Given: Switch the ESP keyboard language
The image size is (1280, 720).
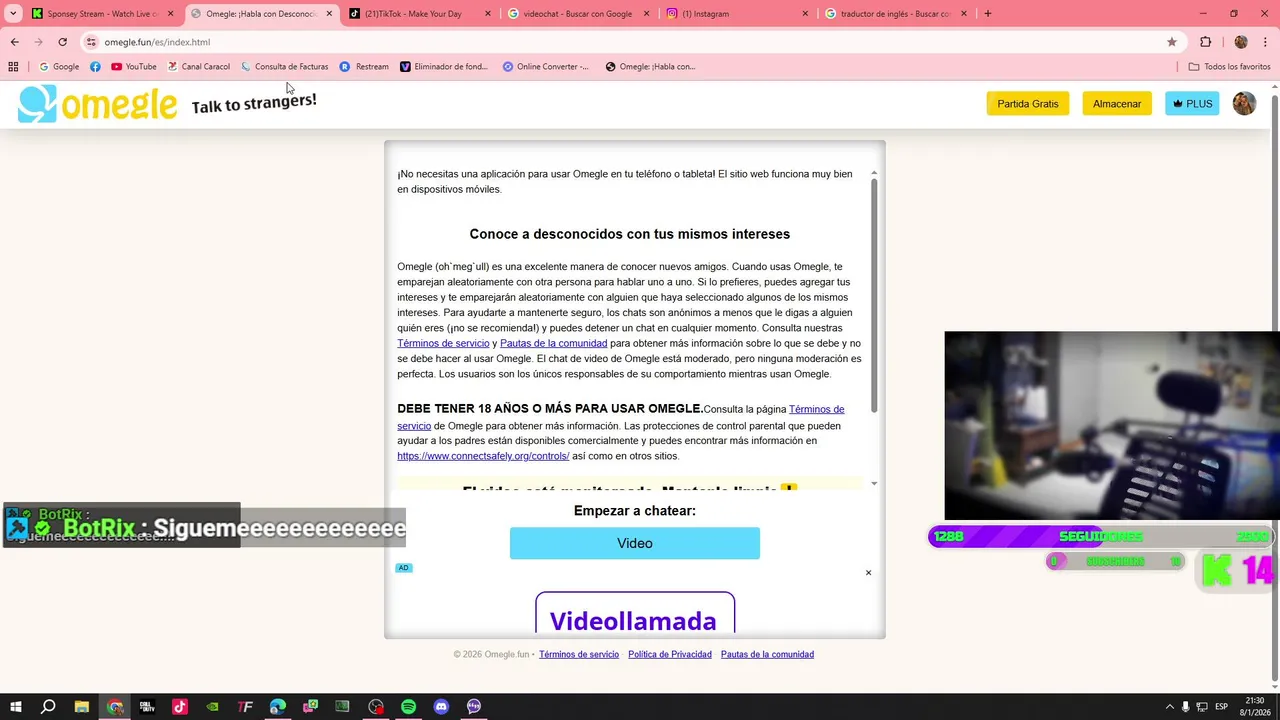Looking at the screenshot, I should coord(1221,707).
